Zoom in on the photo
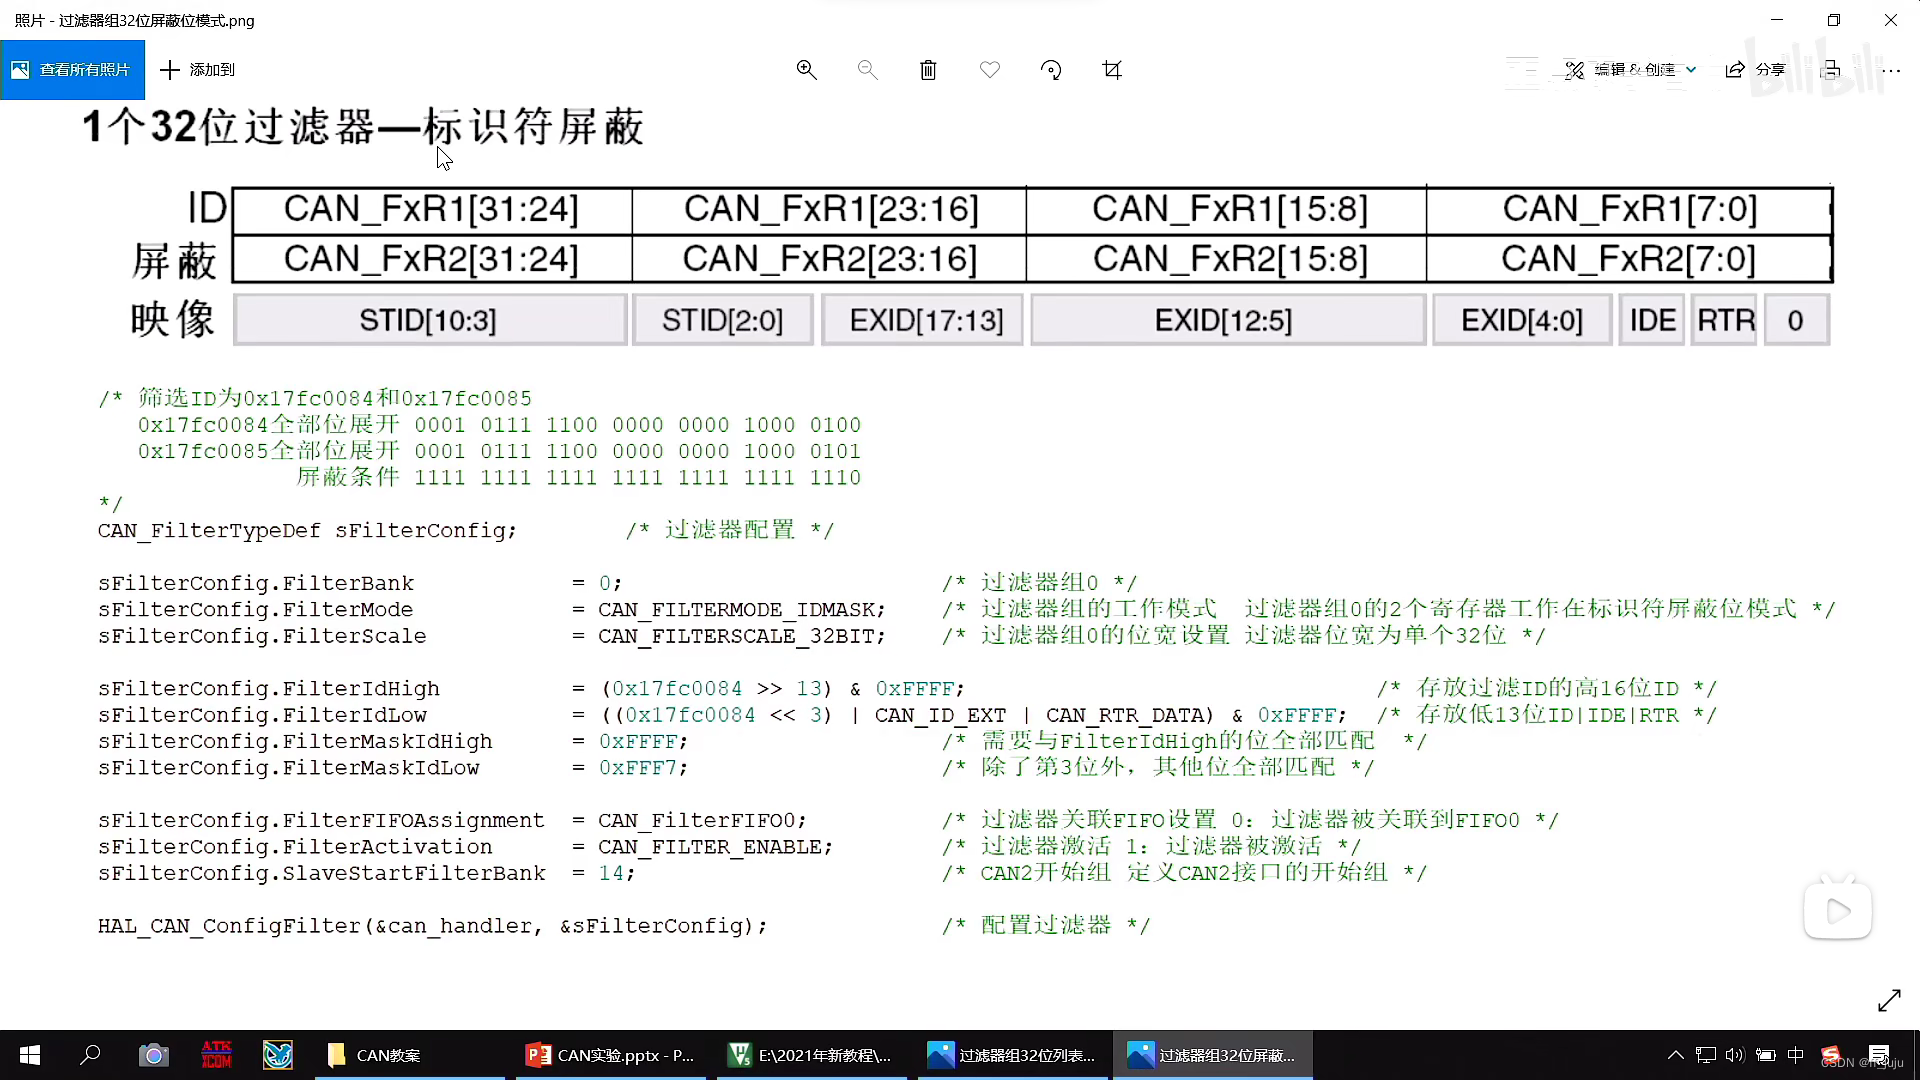This screenshot has width=1920, height=1080. [x=807, y=70]
